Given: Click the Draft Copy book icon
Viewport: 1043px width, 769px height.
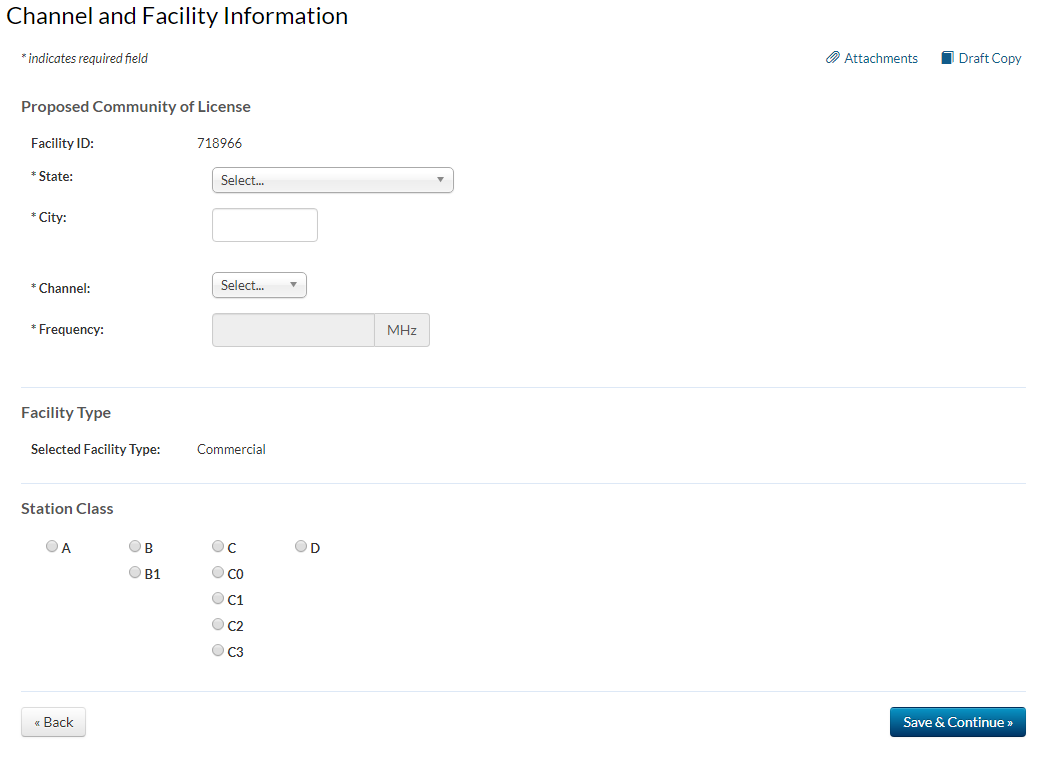Looking at the screenshot, I should click(947, 58).
